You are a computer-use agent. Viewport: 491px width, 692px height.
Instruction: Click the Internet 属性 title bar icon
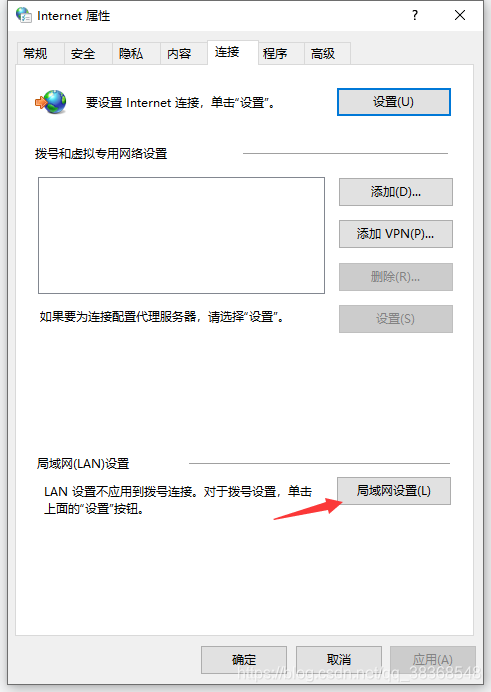click(x=24, y=15)
